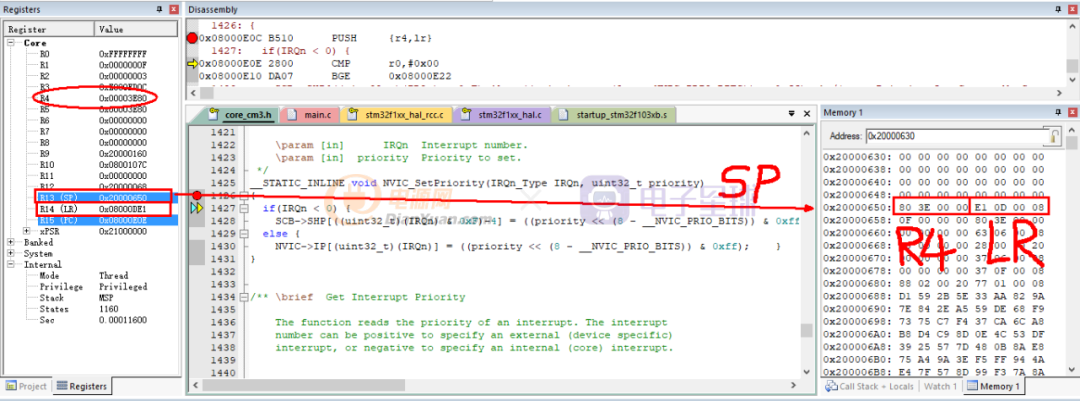The height and width of the screenshot is (401, 1080).
Task: Collapse the Core register group
Action: tap(11, 43)
